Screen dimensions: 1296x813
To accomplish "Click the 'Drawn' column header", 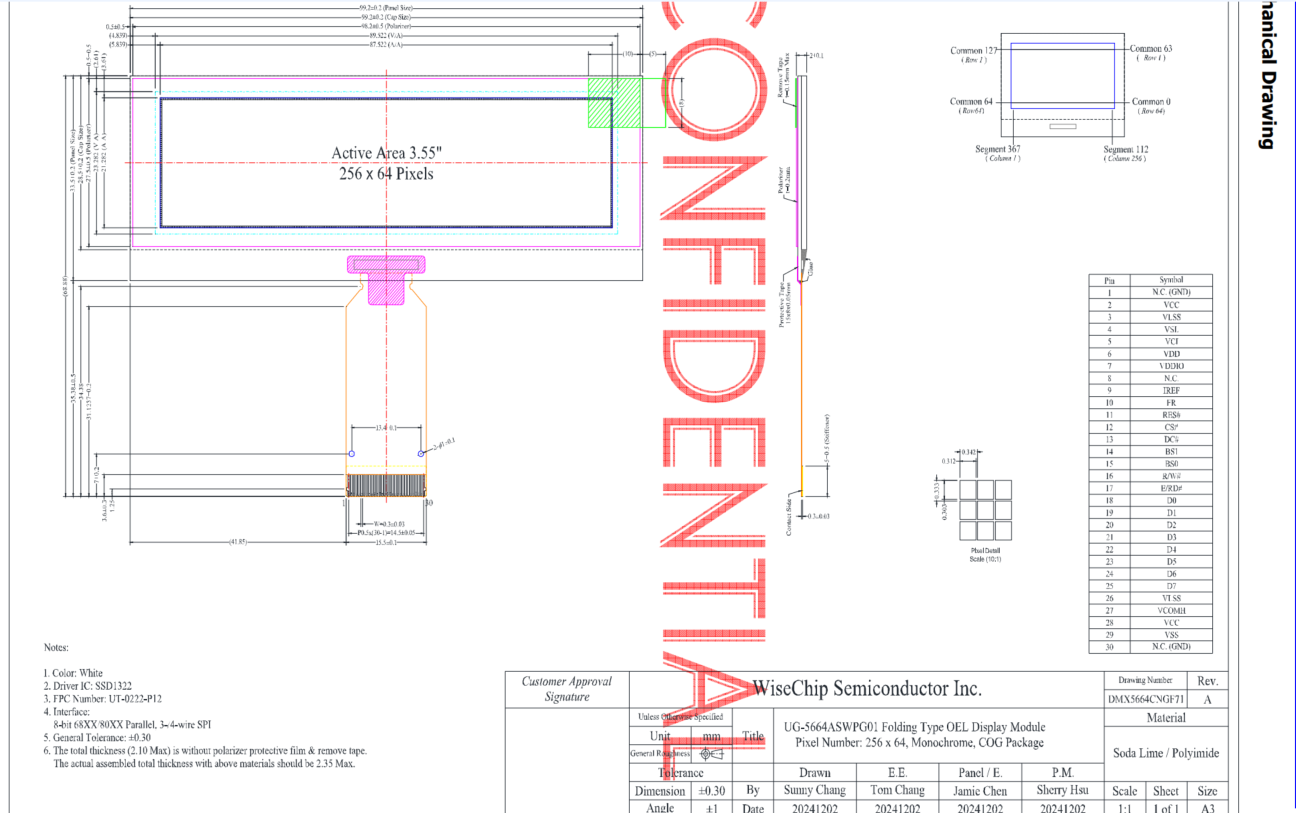I will [814, 772].
